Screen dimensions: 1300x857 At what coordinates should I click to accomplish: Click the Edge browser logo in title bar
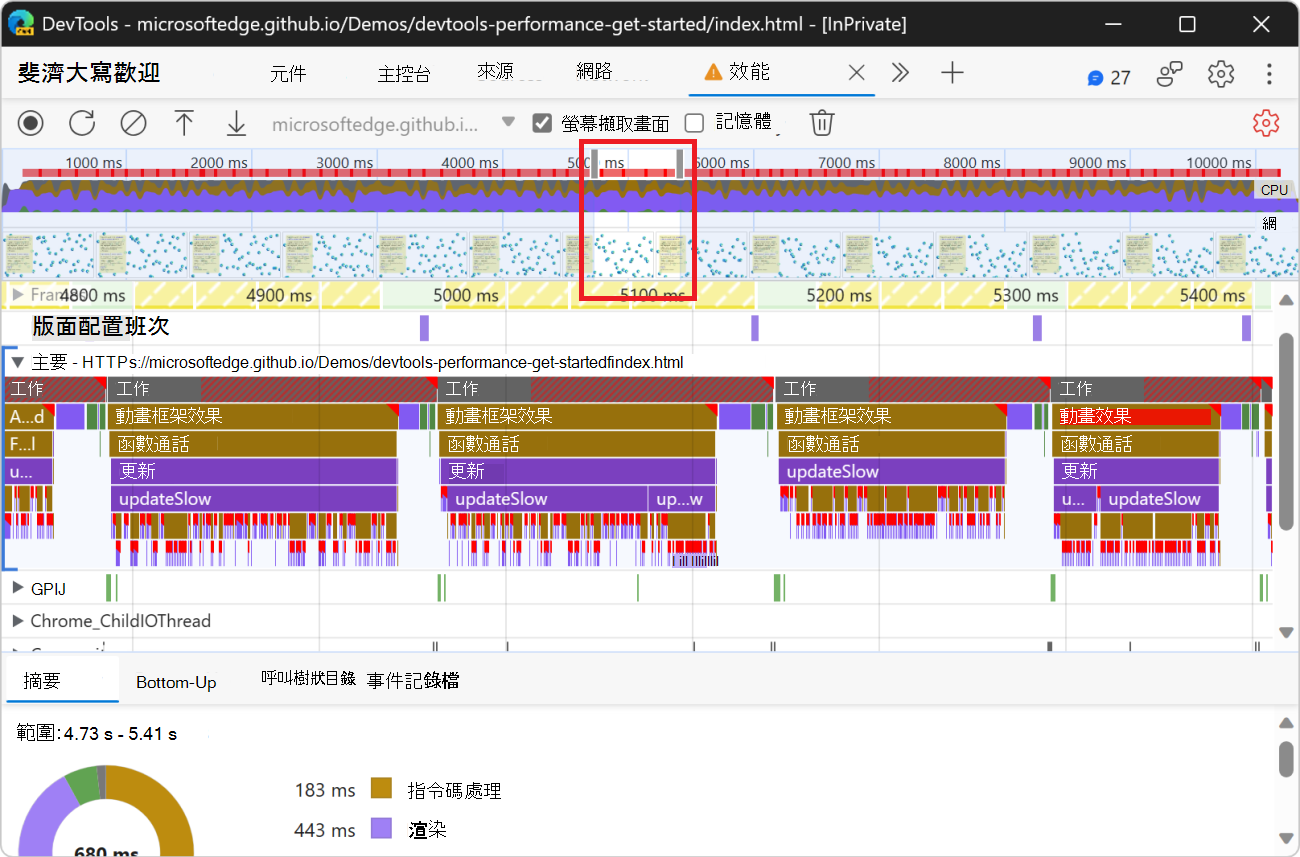20,23
